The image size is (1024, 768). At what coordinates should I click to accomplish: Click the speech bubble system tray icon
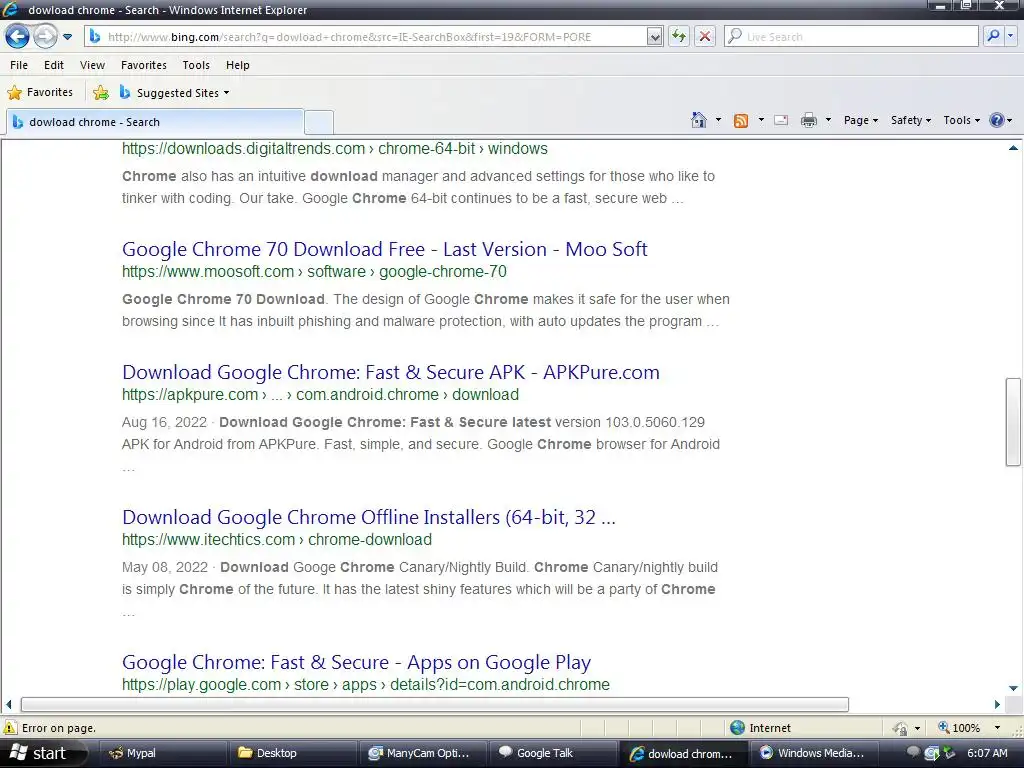913,752
